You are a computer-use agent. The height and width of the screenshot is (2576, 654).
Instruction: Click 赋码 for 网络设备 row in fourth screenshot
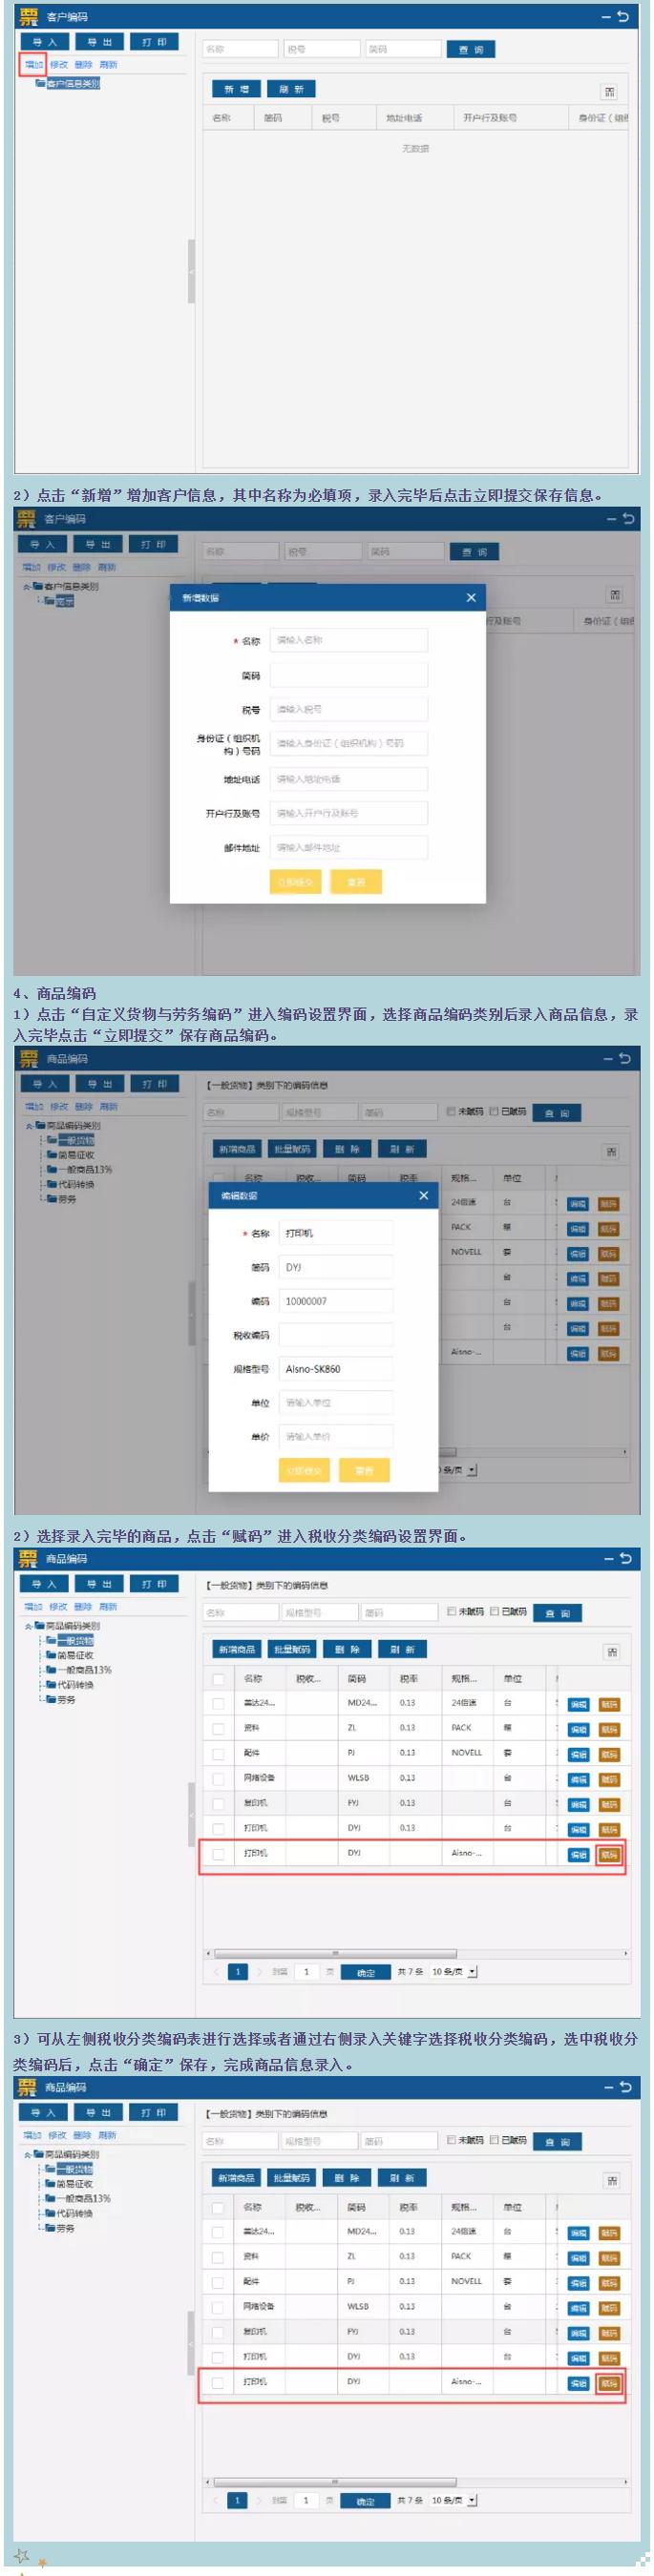(609, 1779)
